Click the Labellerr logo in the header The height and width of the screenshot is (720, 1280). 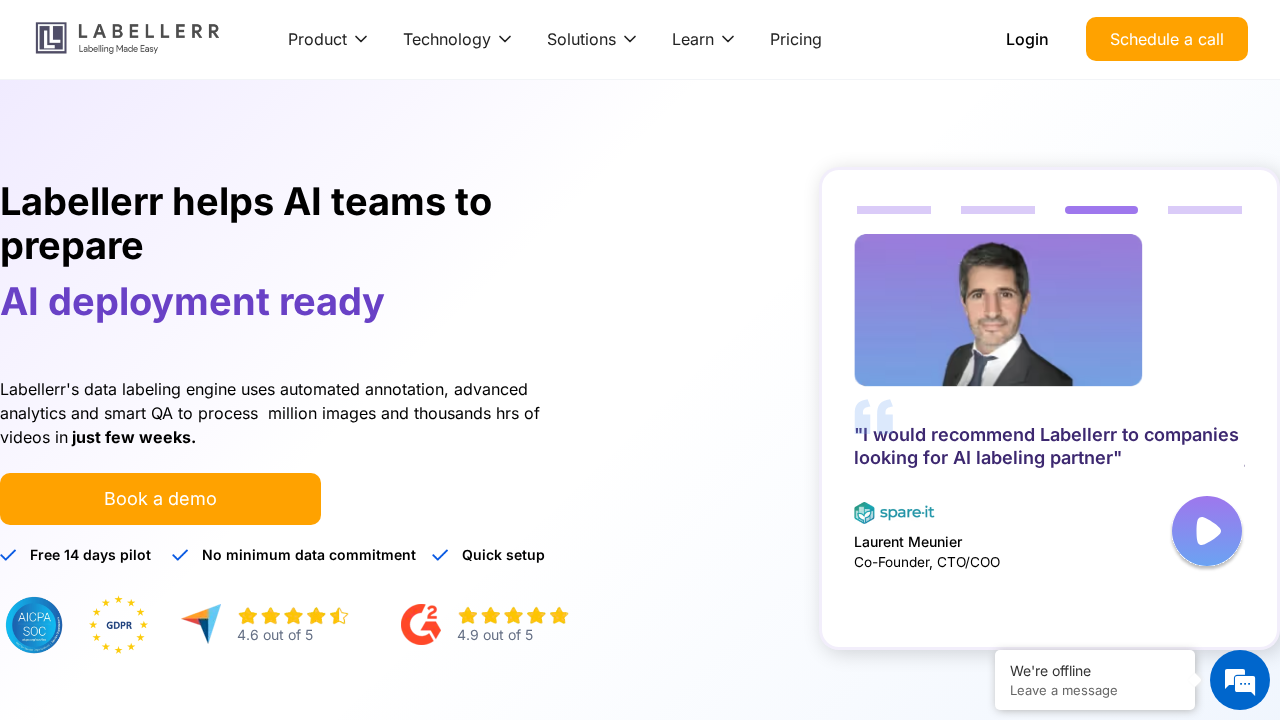point(128,38)
